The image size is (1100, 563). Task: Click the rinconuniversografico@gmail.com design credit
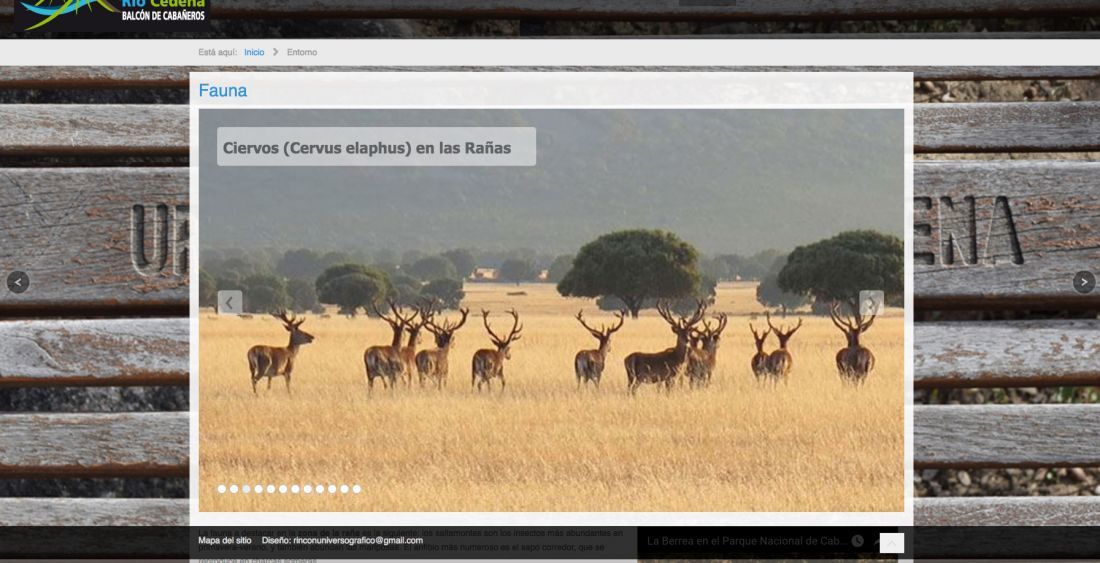(358, 541)
